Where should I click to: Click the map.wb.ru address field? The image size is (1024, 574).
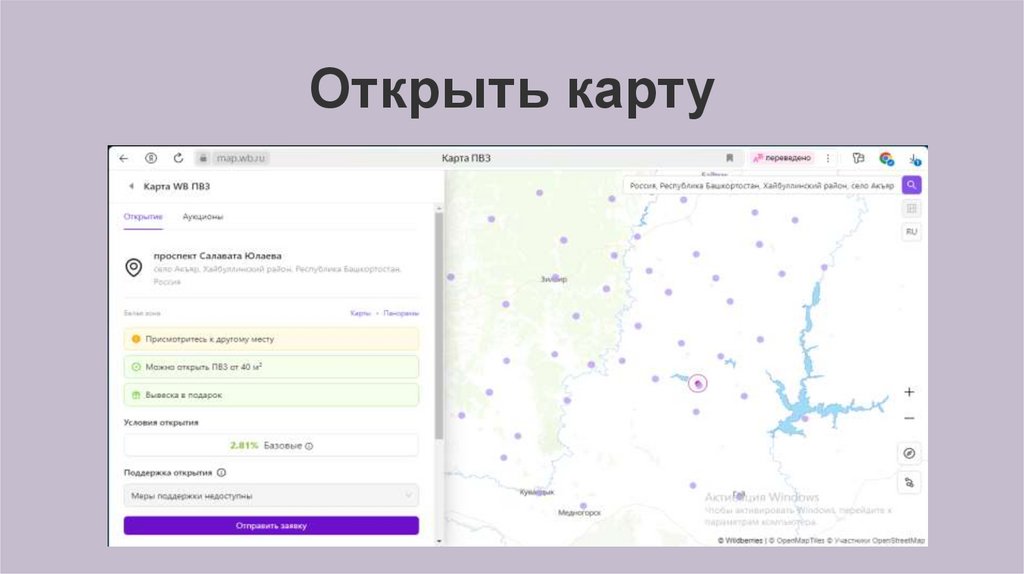coord(240,158)
